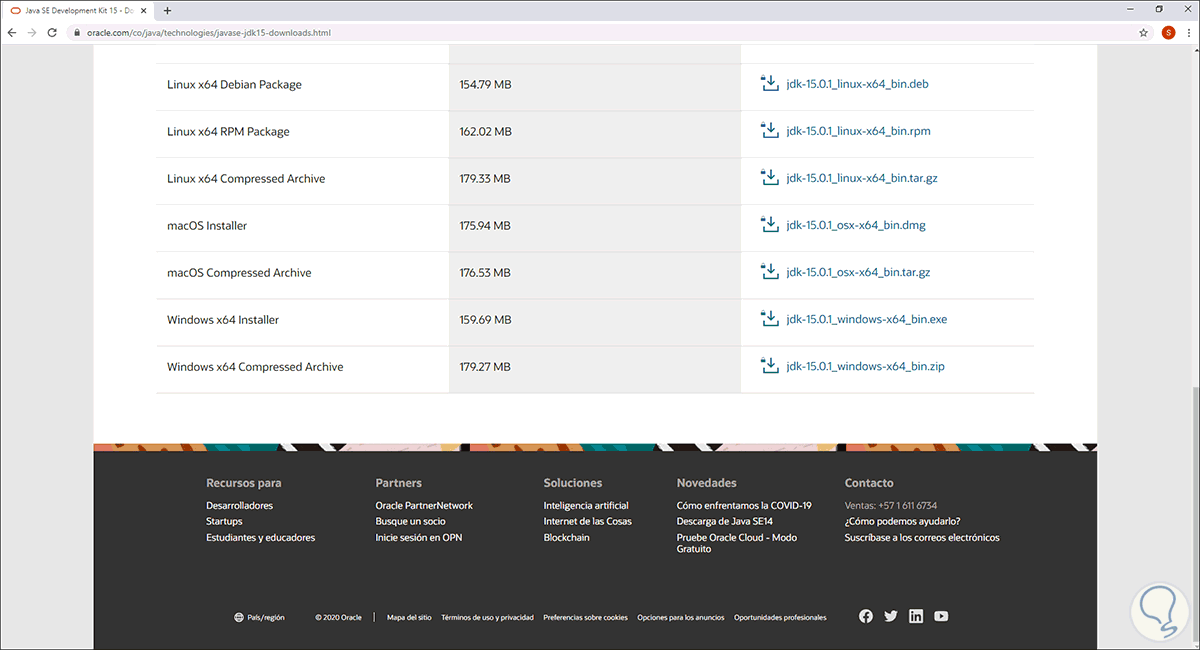Viewport: 1200px width, 650px height.
Task: Open a new browser tab
Action: coord(167,10)
